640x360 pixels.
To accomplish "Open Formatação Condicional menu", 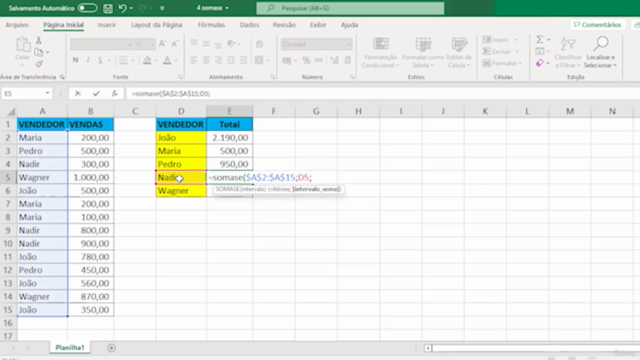I will point(380,52).
